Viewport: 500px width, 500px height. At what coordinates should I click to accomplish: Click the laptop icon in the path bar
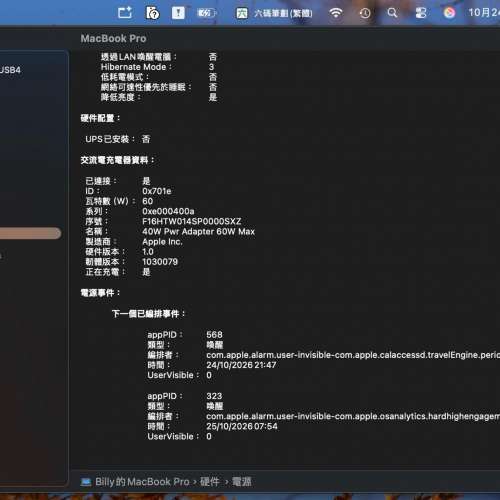pos(86,482)
